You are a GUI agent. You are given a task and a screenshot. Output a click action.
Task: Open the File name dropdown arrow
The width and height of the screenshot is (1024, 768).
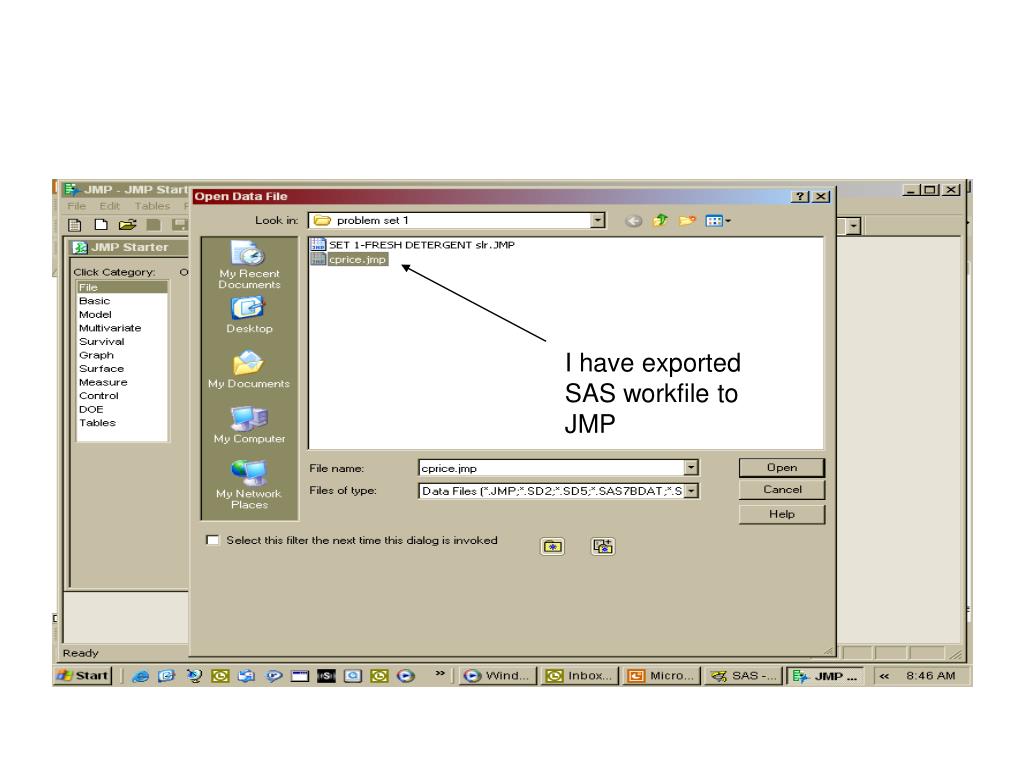[x=691, y=468]
